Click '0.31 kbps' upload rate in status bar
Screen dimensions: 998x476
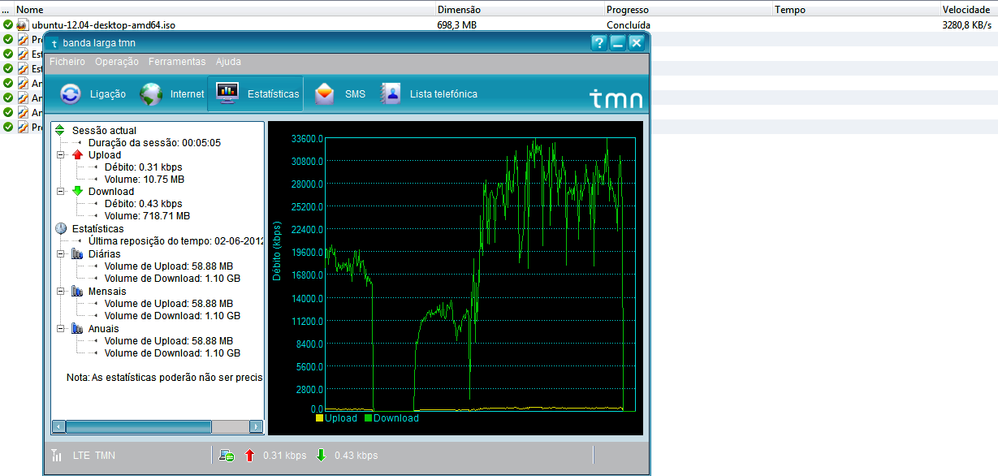tap(285, 456)
